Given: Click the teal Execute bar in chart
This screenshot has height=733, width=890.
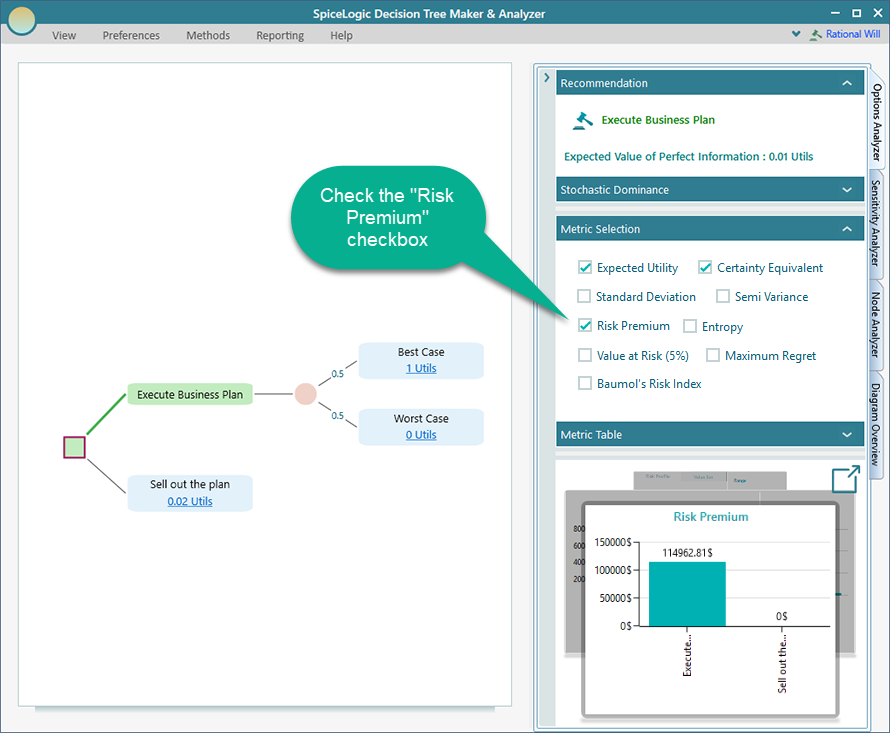Looking at the screenshot, I should (687, 593).
